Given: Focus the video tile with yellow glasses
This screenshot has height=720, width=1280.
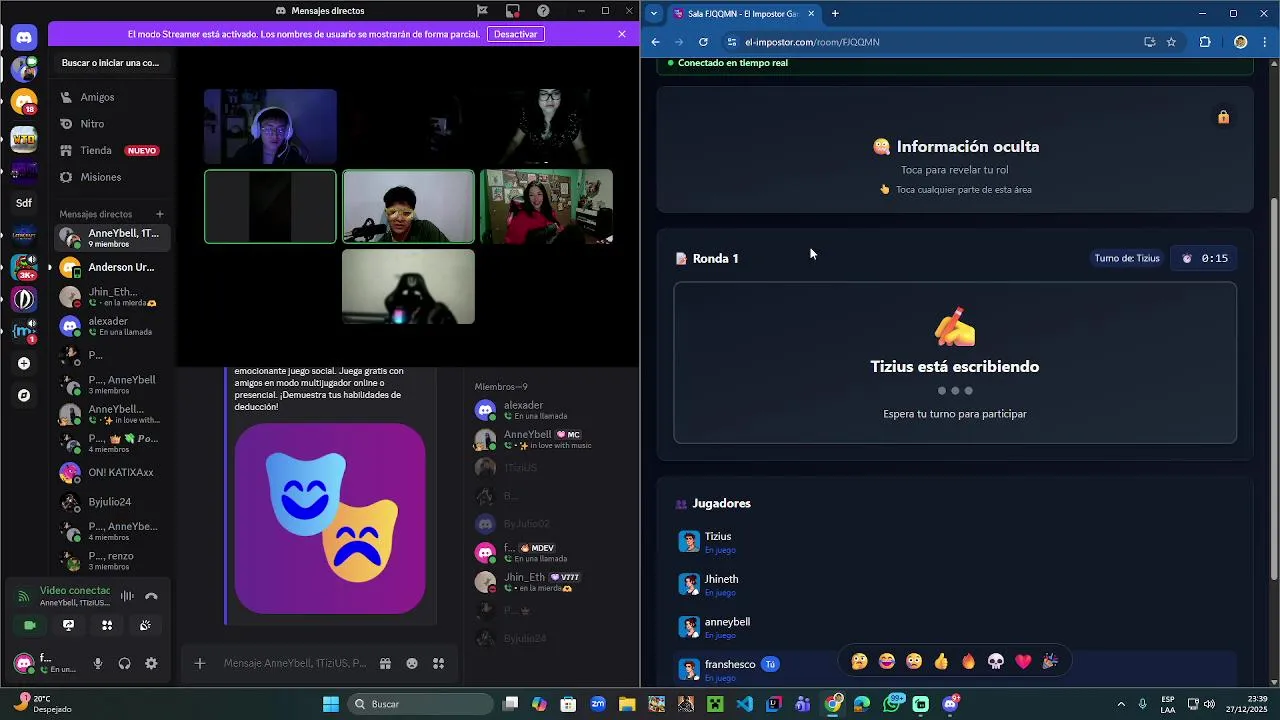Looking at the screenshot, I should (x=408, y=207).
